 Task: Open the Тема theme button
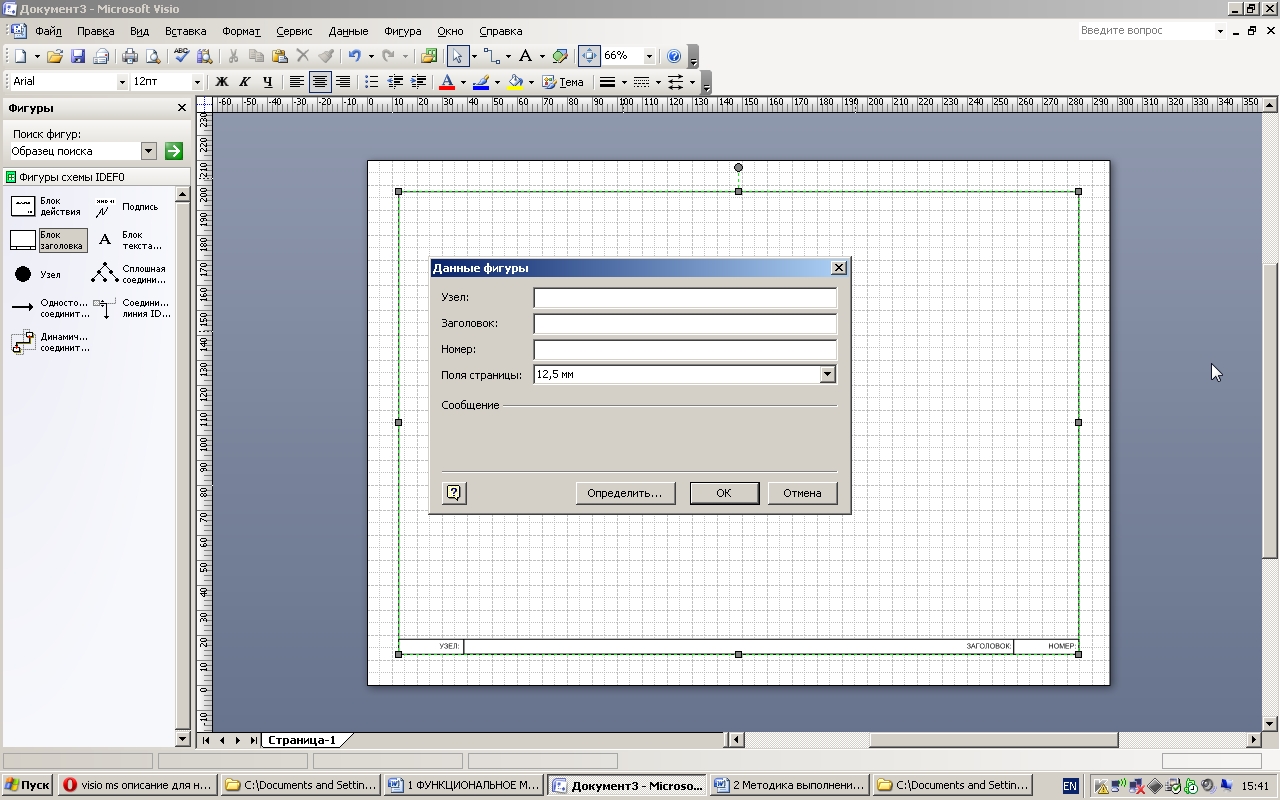(x=563, y=82)
